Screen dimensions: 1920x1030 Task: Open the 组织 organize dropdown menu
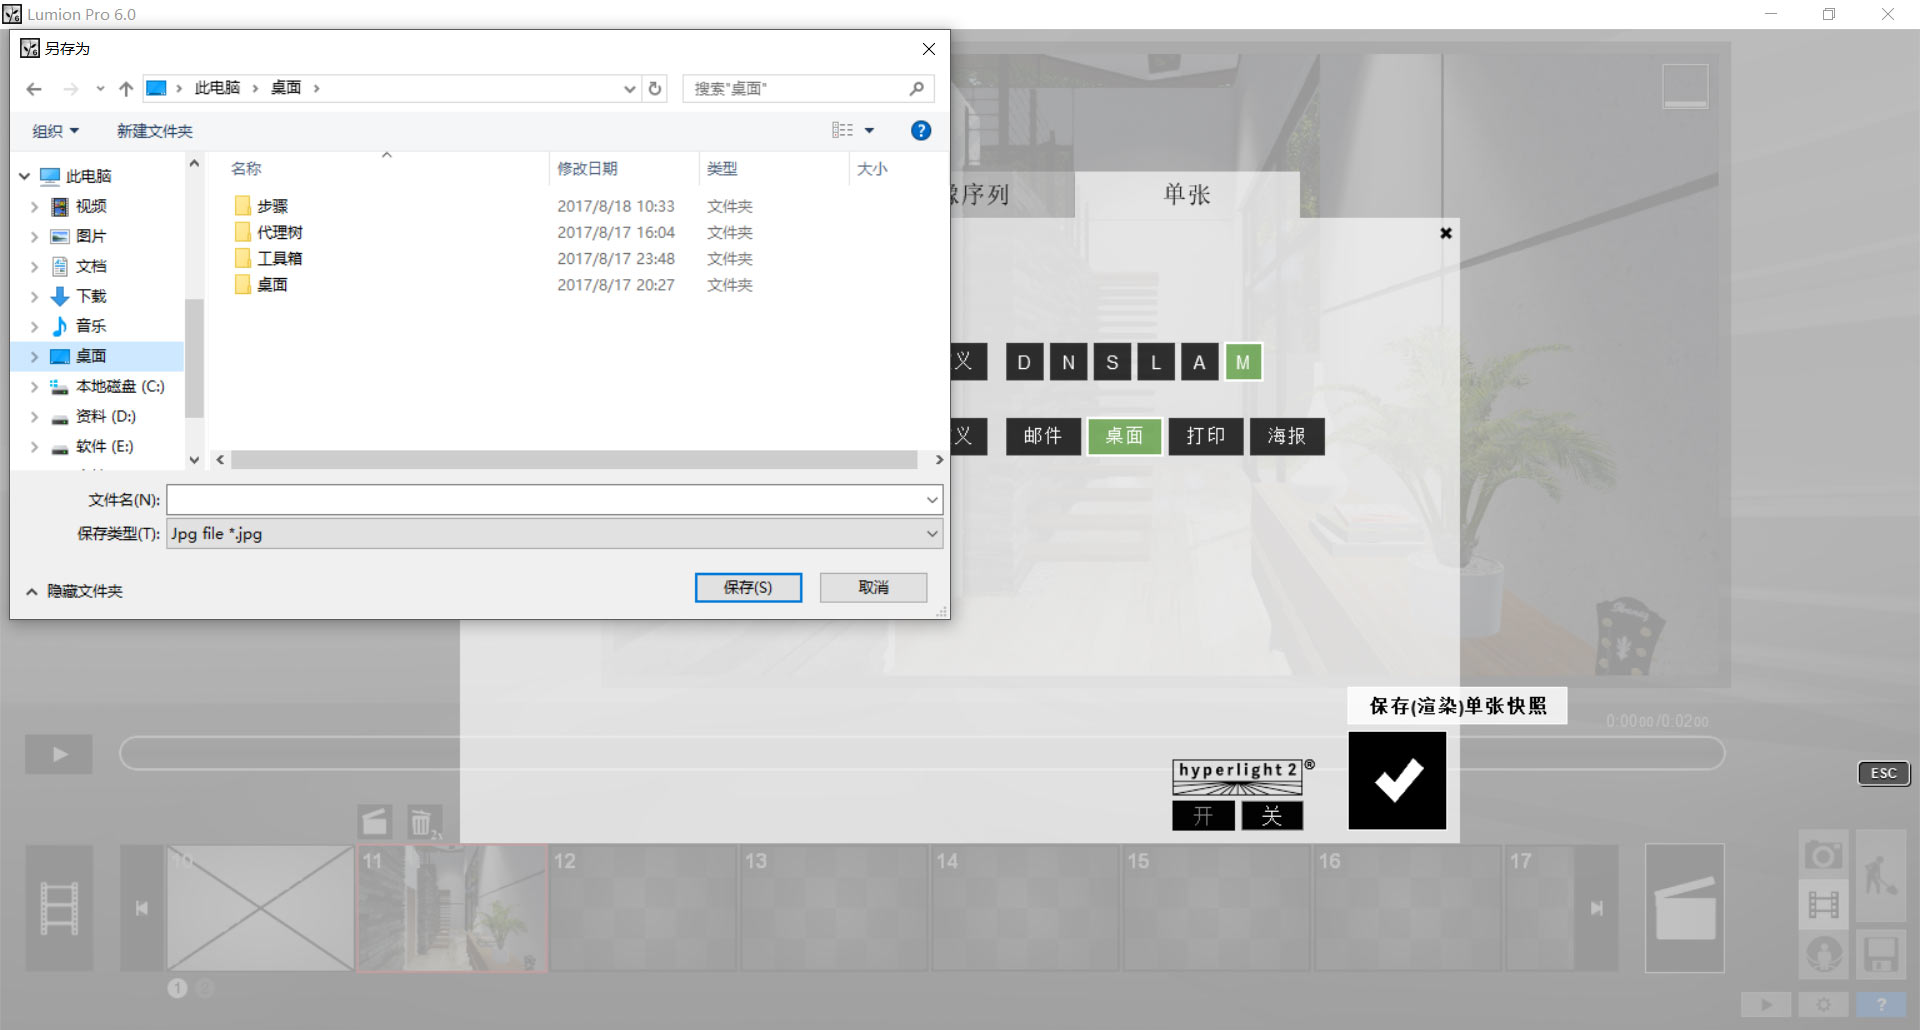point(55,131)
